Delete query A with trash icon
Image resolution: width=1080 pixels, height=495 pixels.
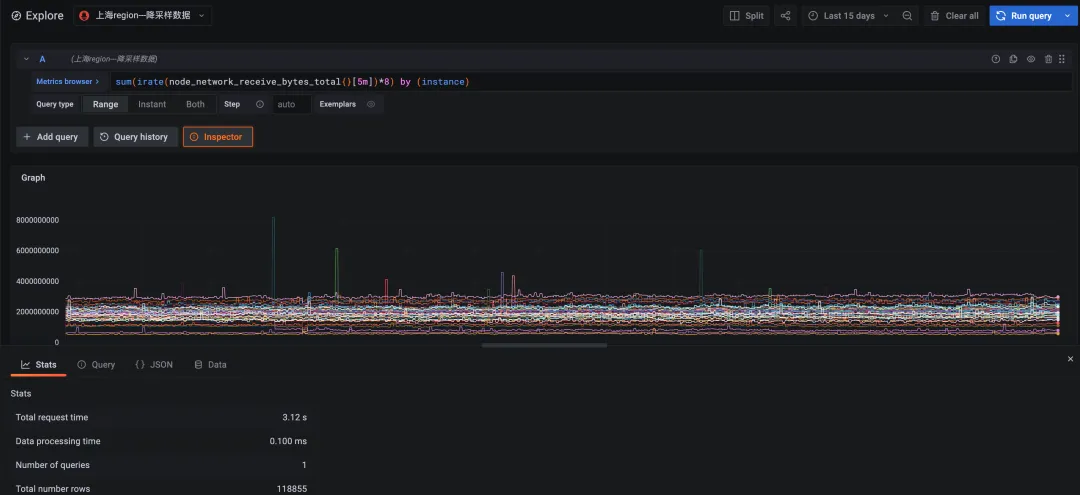point(1048,59)
